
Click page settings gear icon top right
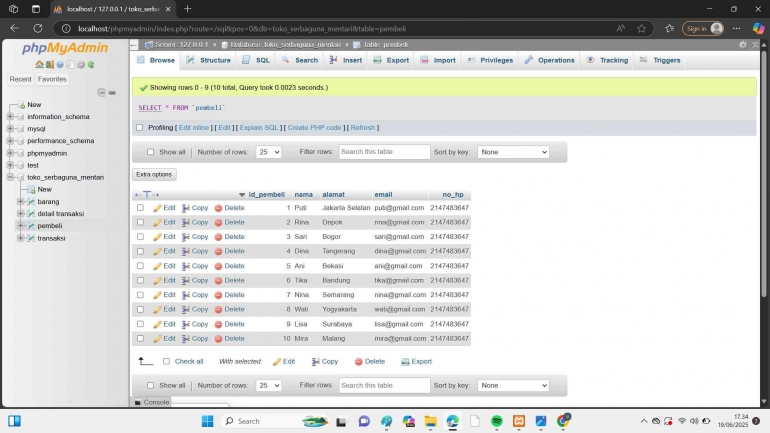pos(742,45)
